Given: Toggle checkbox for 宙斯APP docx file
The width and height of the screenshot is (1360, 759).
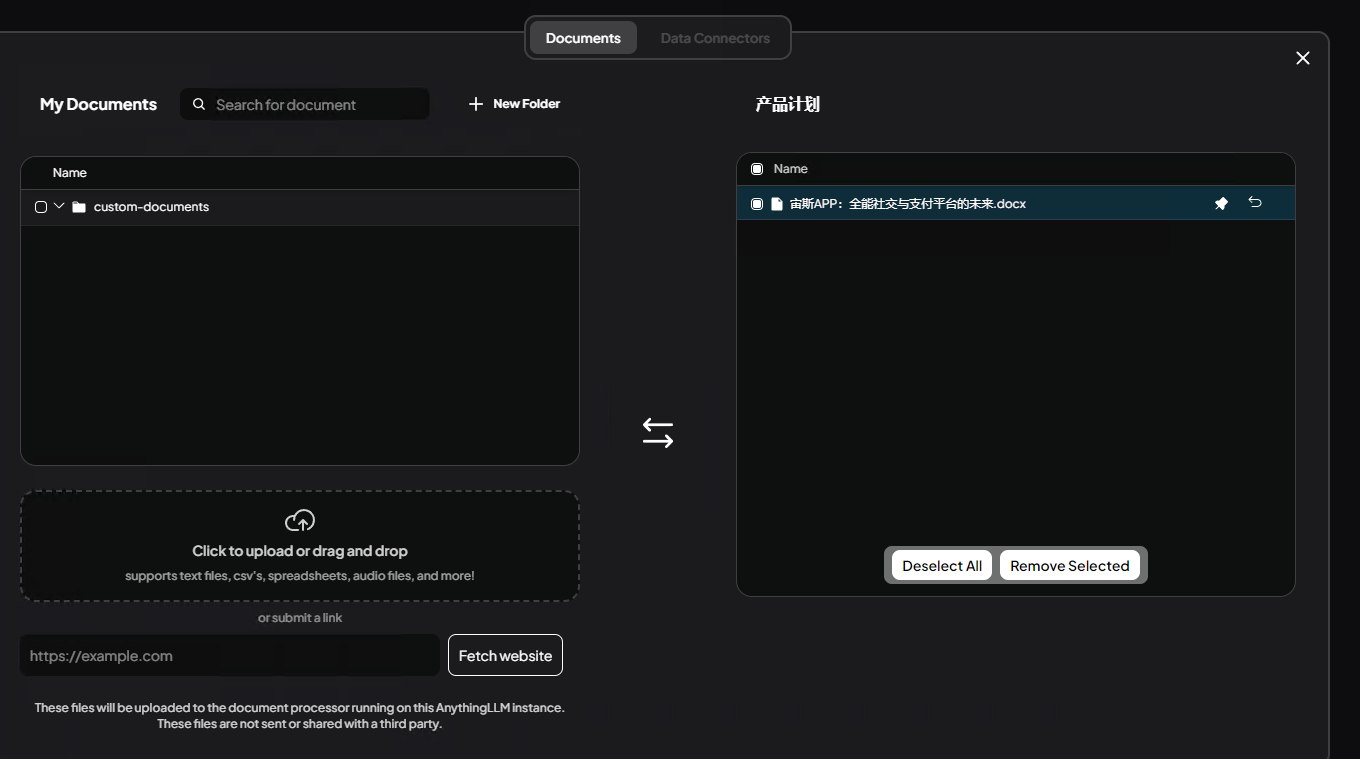Looking at the screenshot, I should (757, 204).
